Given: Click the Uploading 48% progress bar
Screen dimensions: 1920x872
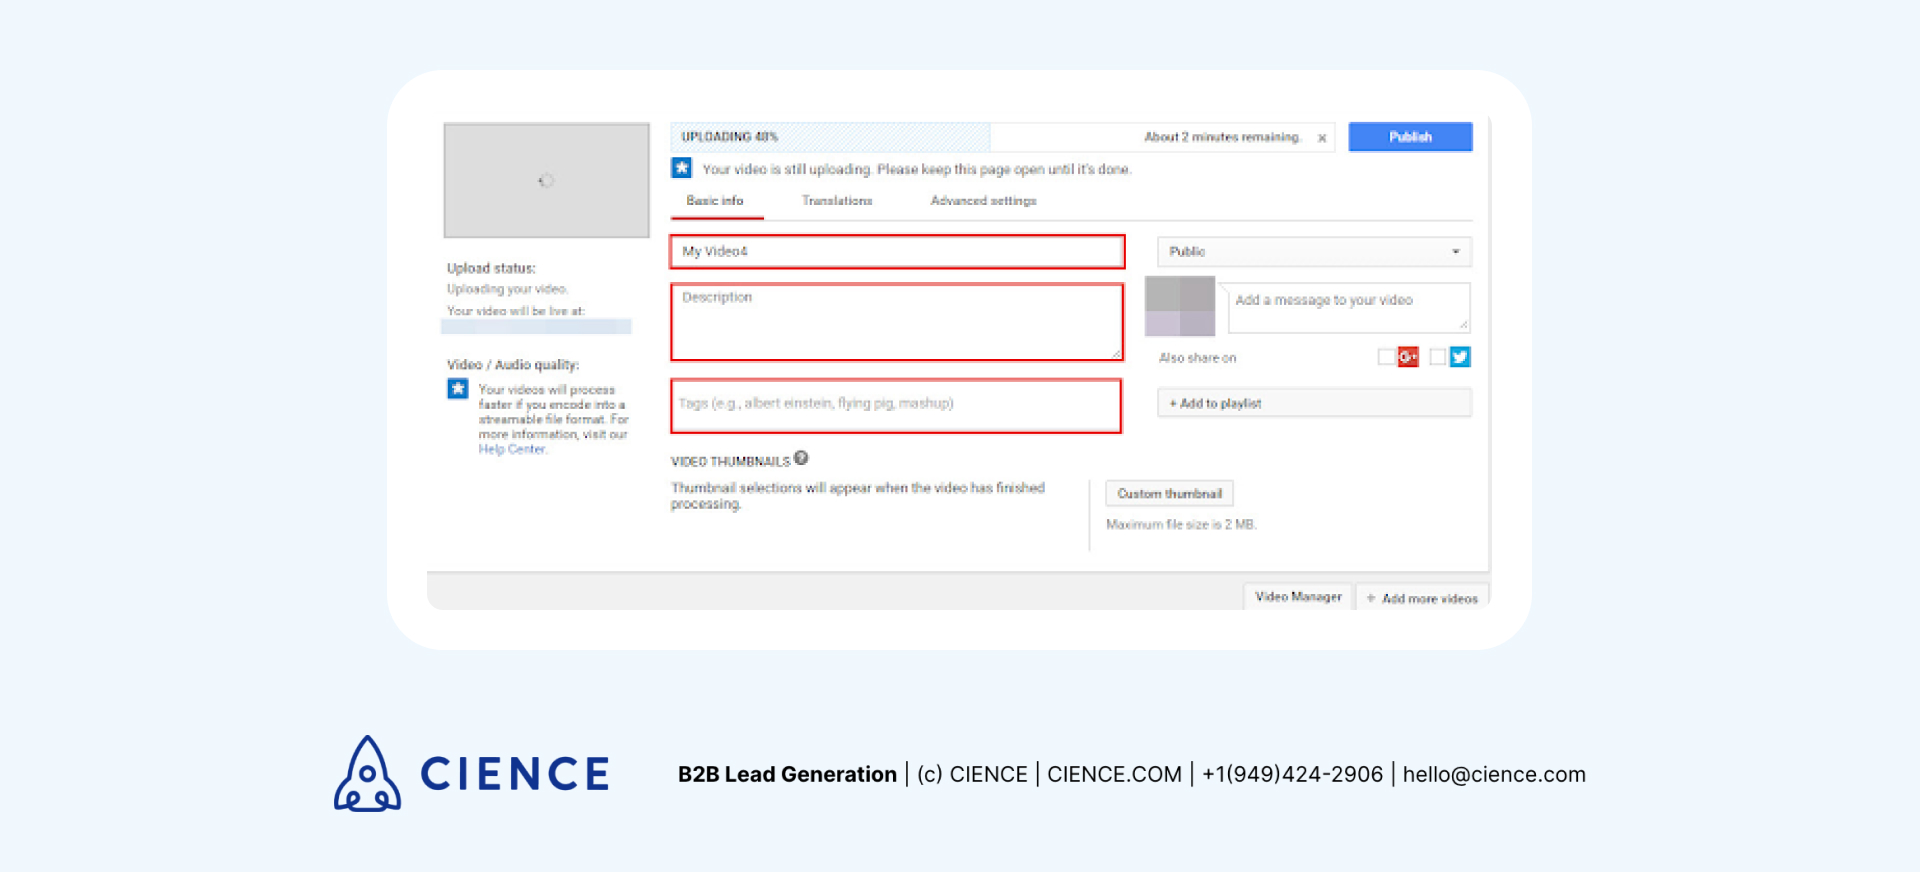Looking at the screenshot, I should tap(830, 137).
